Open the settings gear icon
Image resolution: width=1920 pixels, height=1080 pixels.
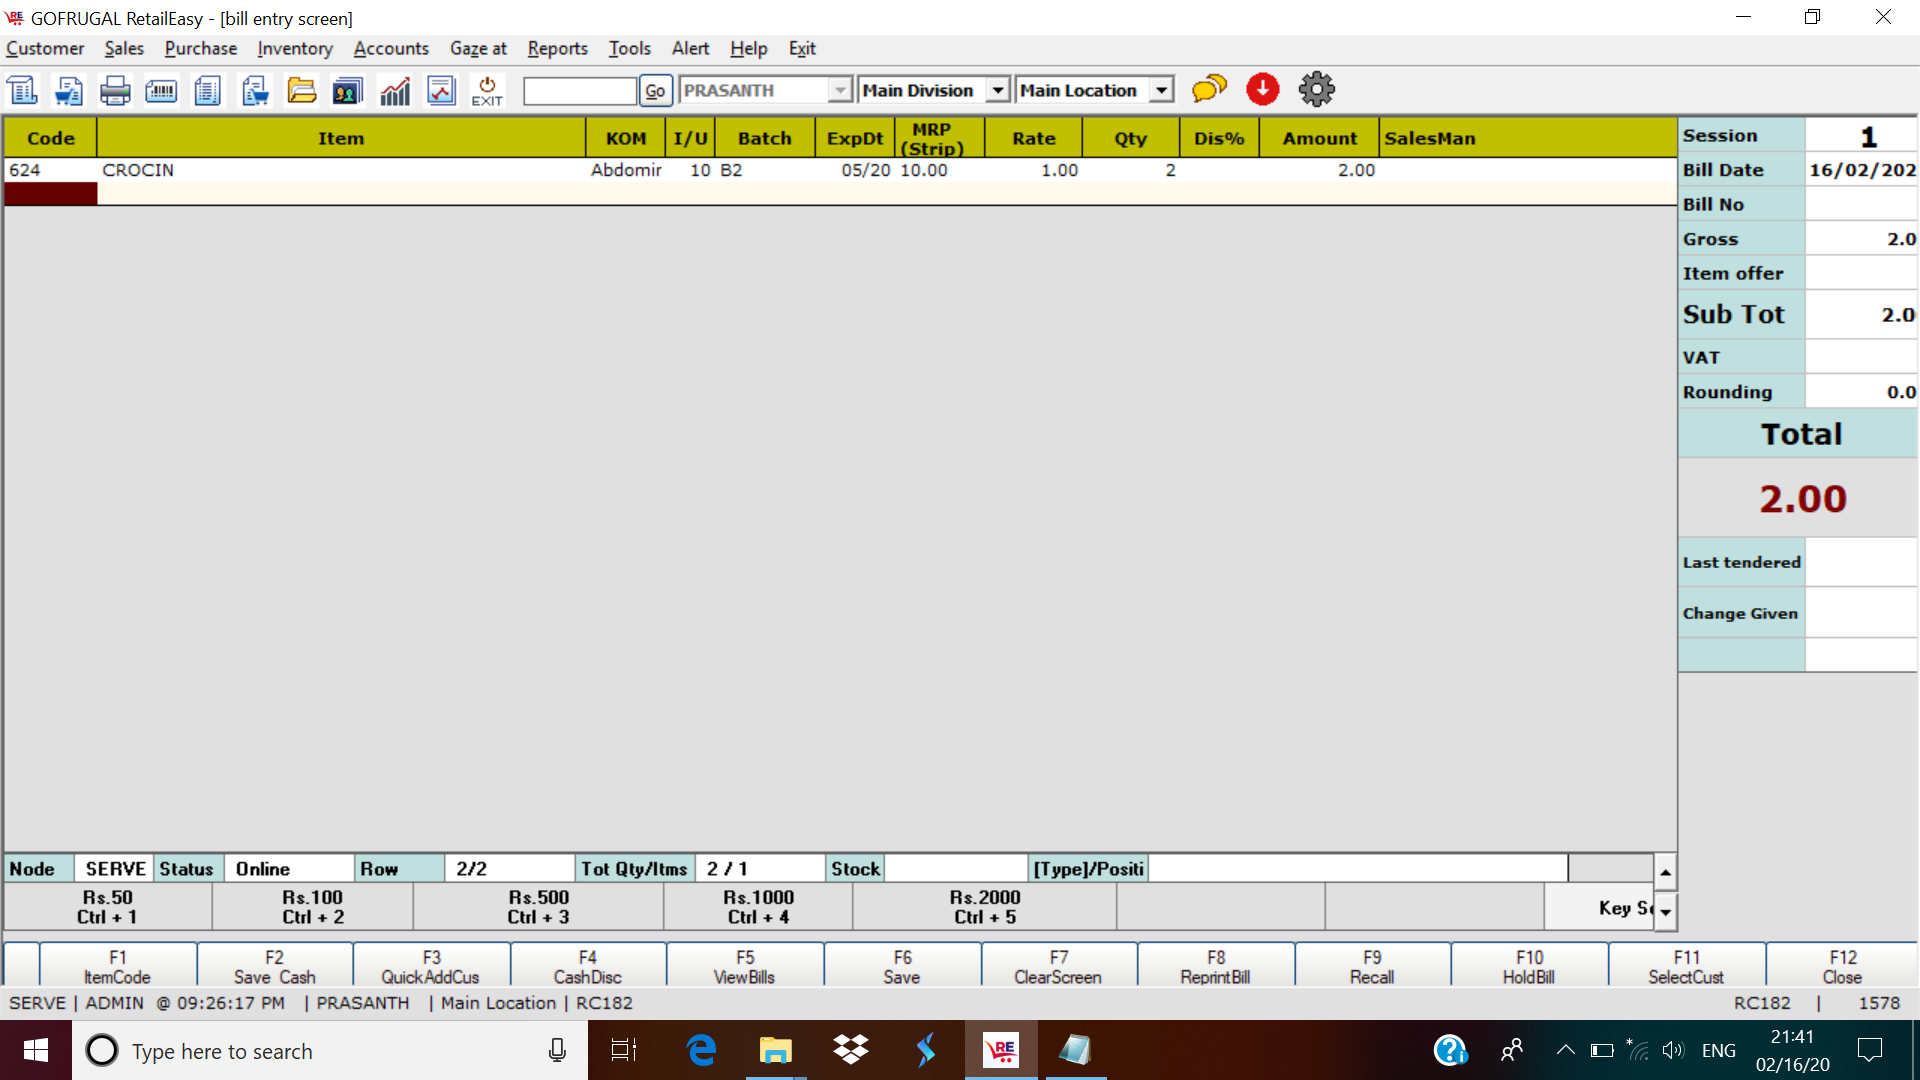point(1316,89)
